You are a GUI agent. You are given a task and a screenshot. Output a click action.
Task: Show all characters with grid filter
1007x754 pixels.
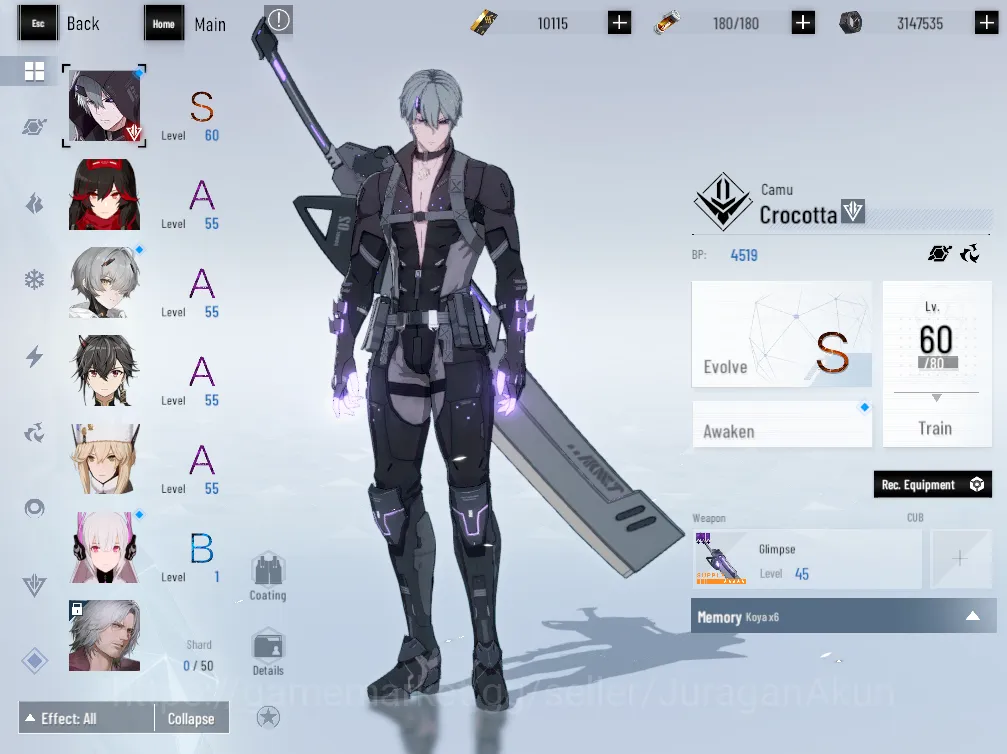coord(34,71)
